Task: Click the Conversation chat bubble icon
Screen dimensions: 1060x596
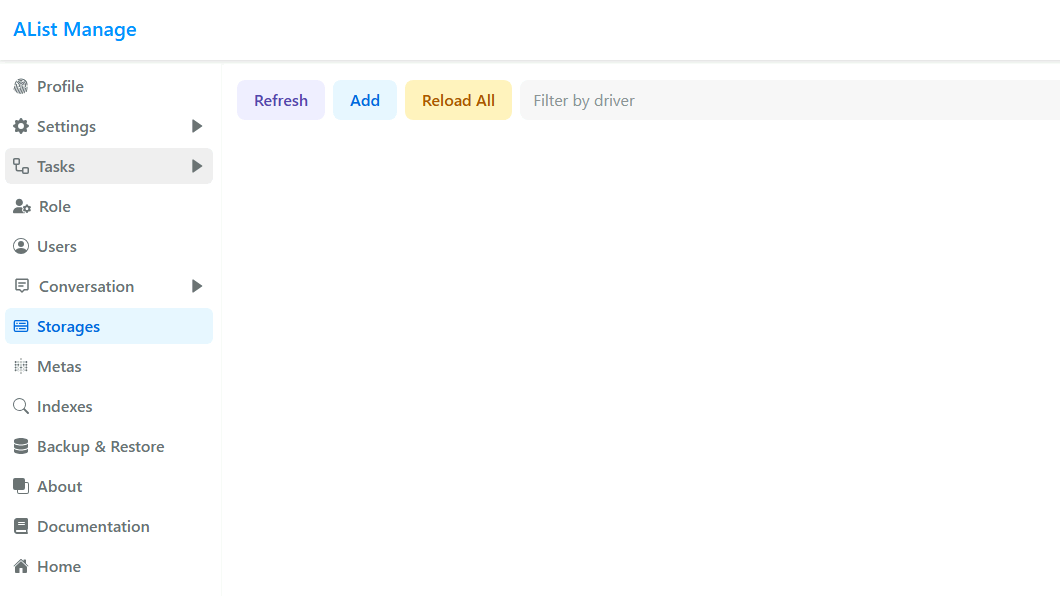Action: [22, 287]
